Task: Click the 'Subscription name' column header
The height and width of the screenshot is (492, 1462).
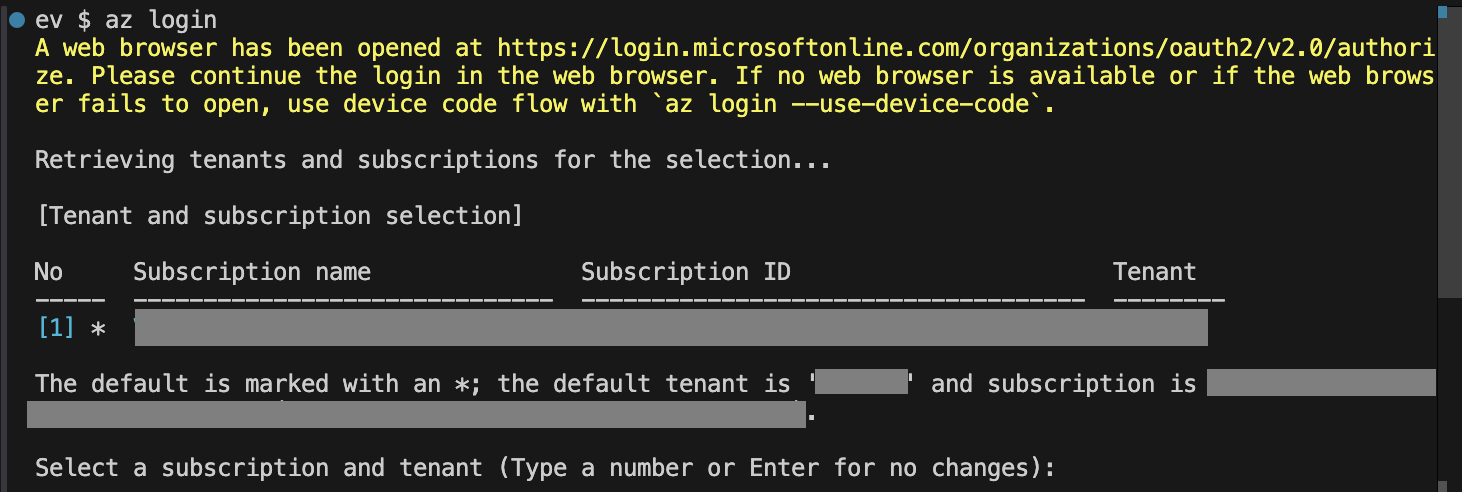Action: click(x=252, y=272)
